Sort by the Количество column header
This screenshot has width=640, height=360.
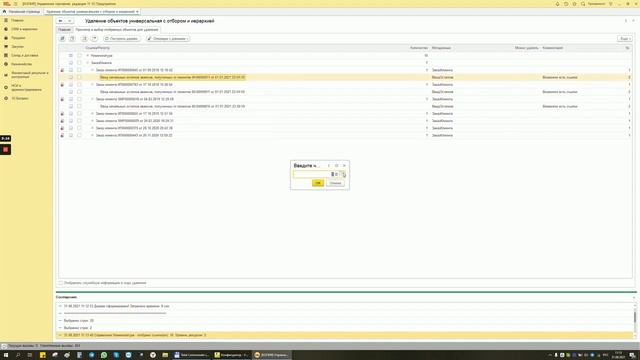click(419, 48)
